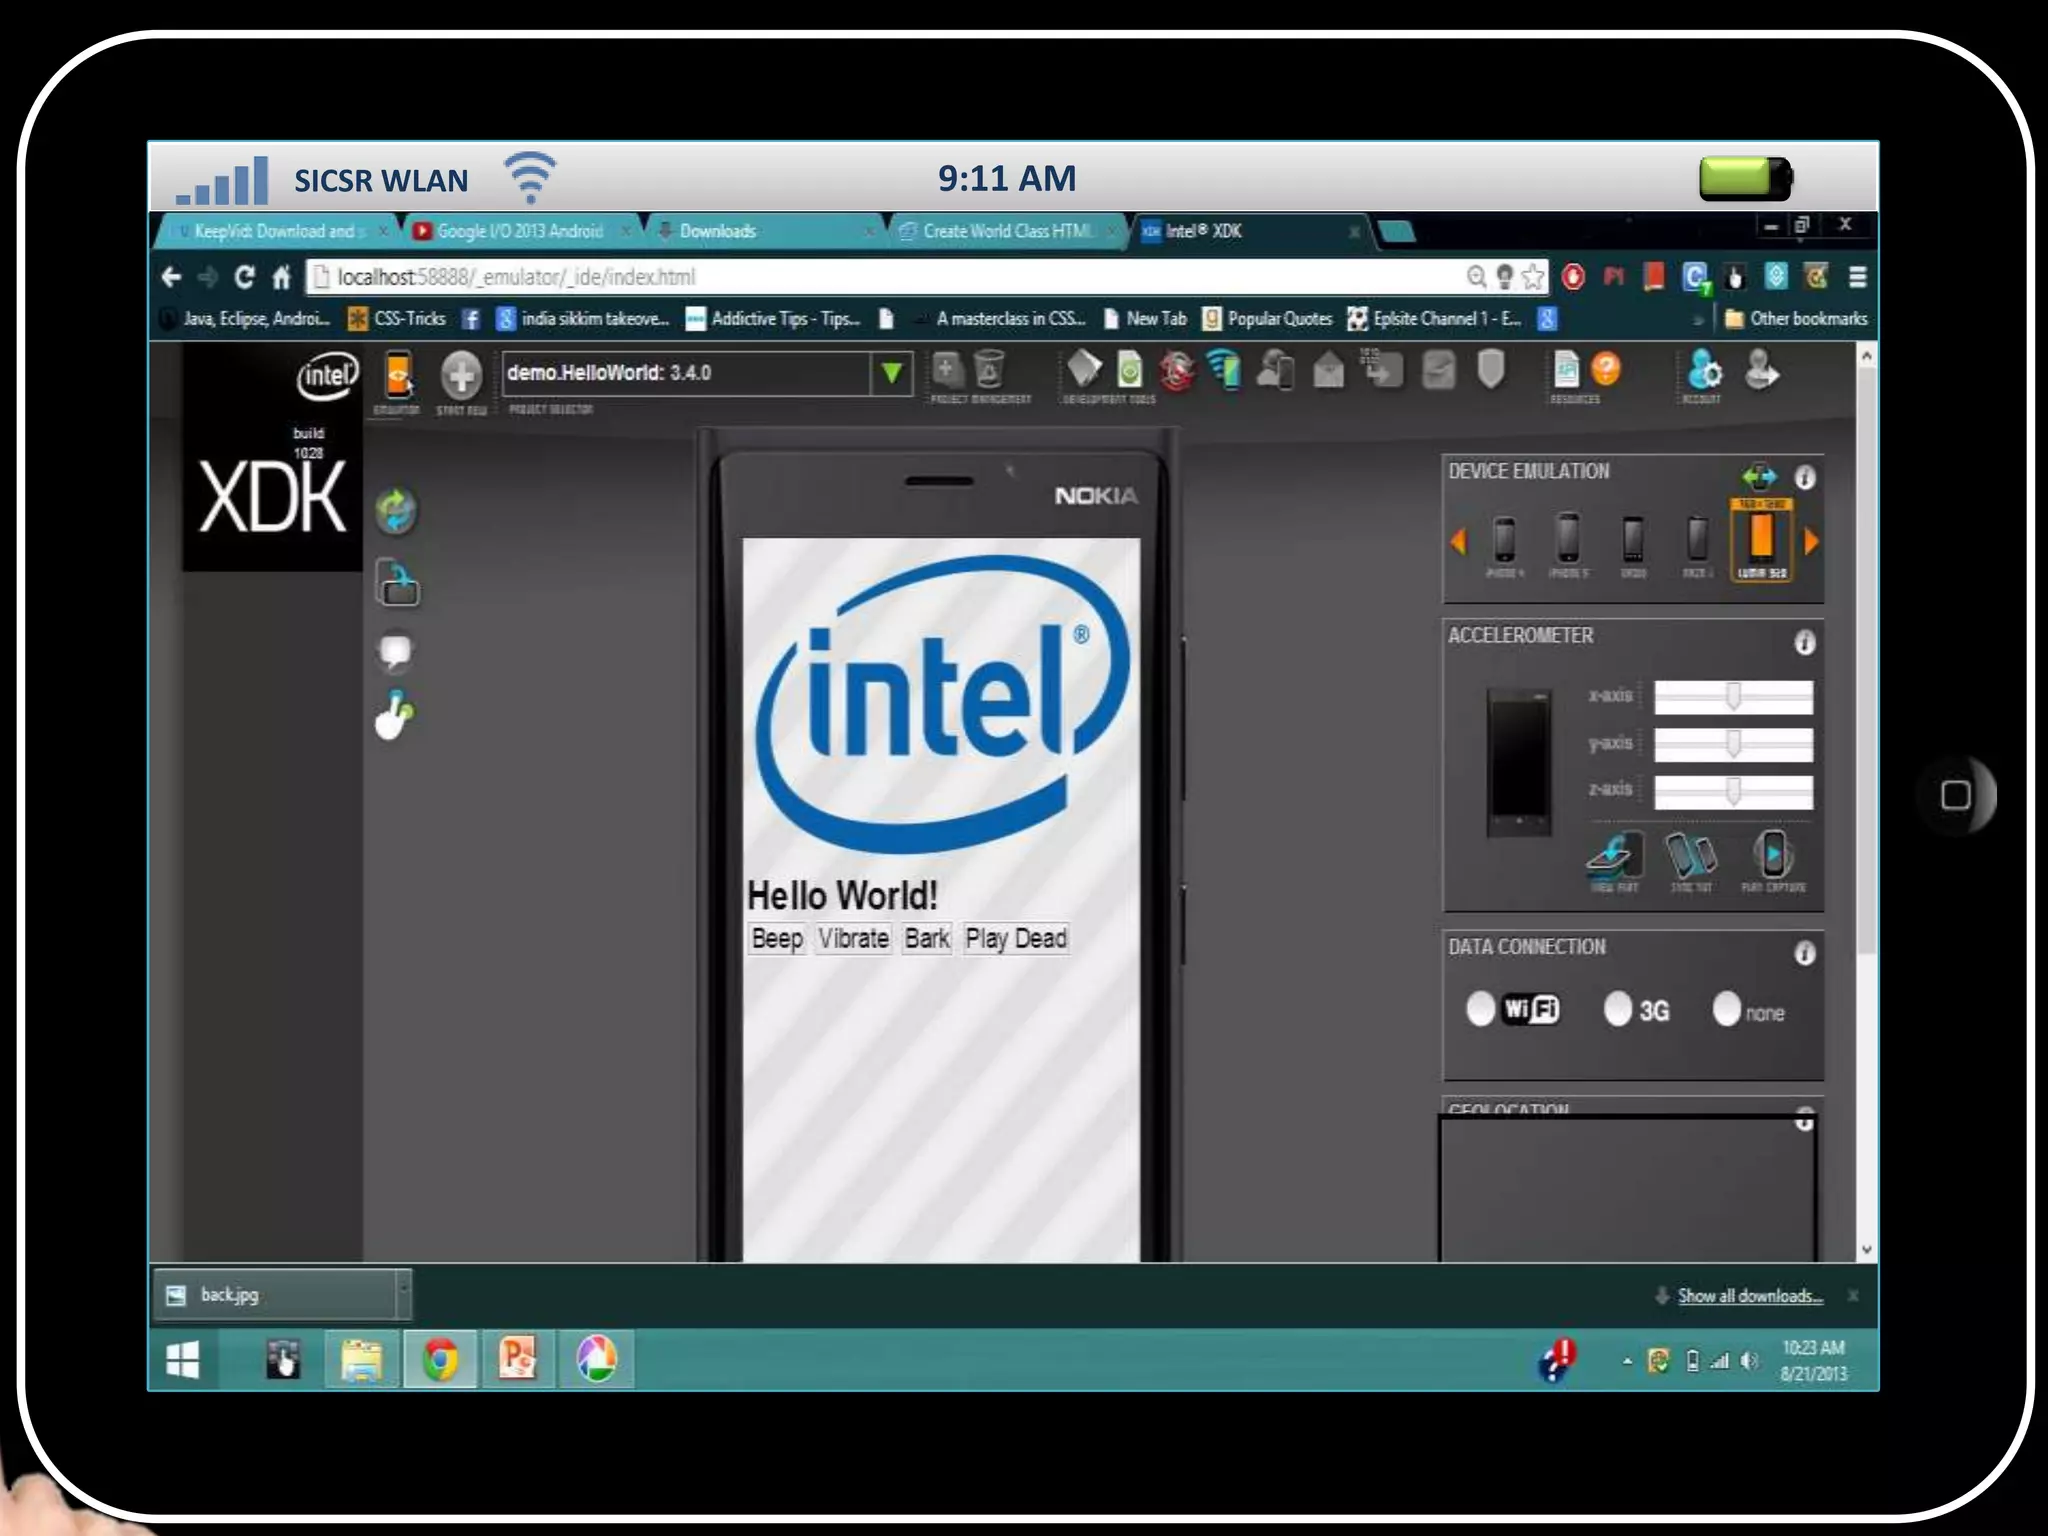Click the trash can delete project icon

pos(988,370)
